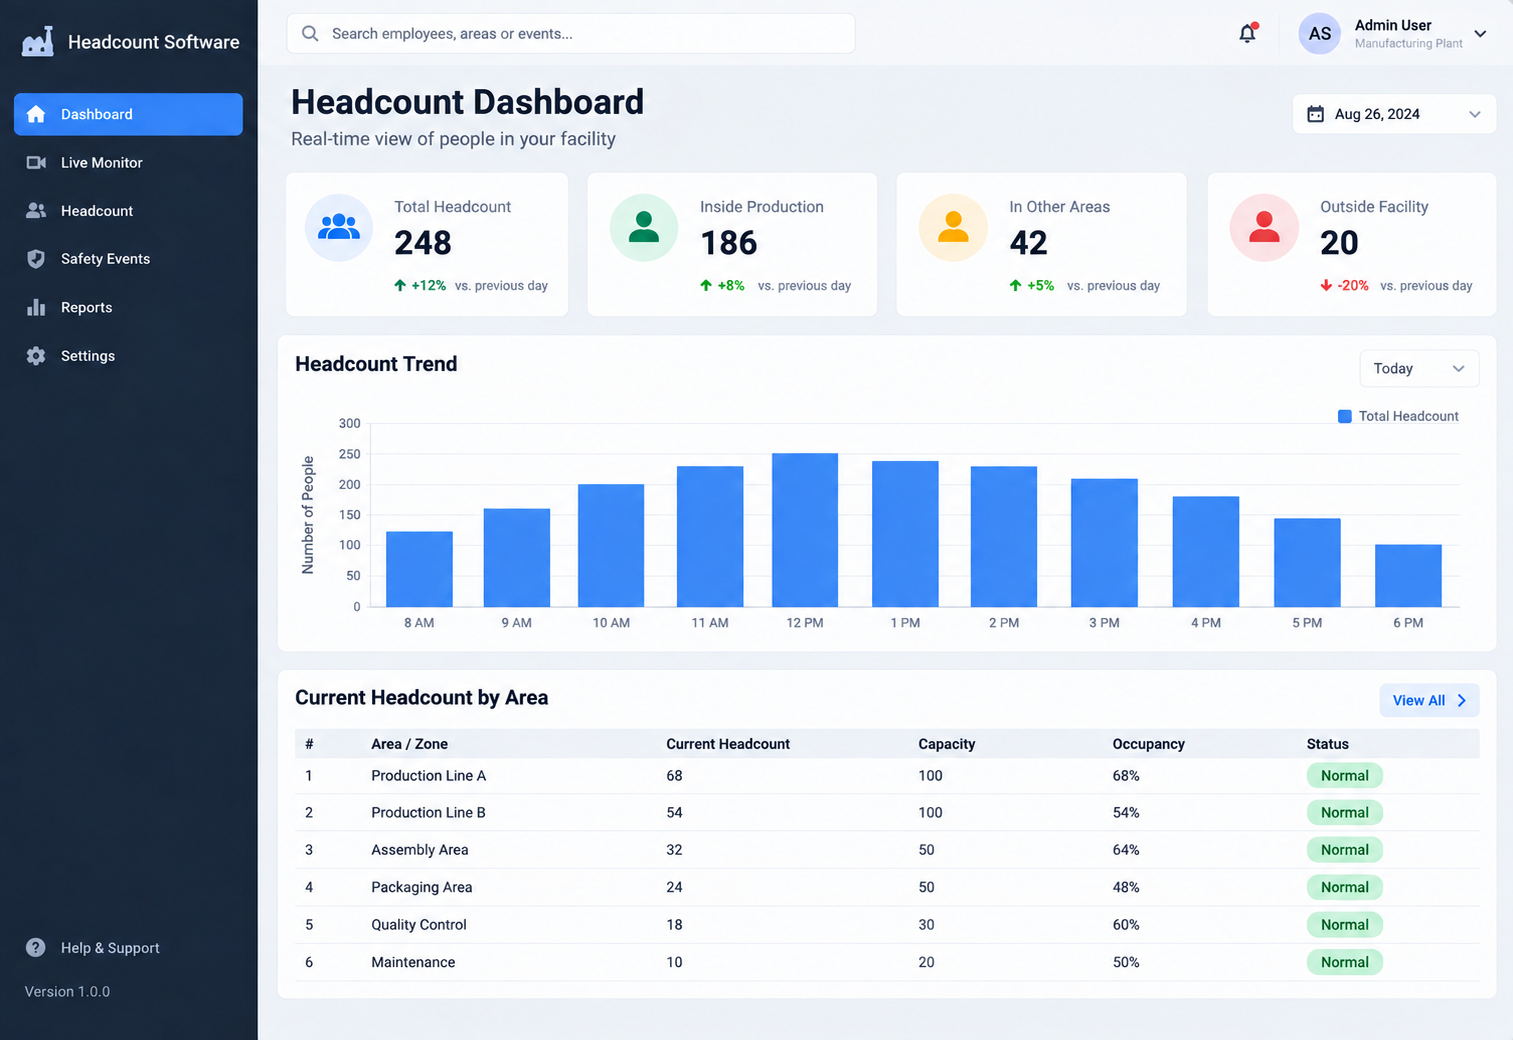Click the Area / Zone column header
The image size is (1513, 1040).
pos(409,744)
